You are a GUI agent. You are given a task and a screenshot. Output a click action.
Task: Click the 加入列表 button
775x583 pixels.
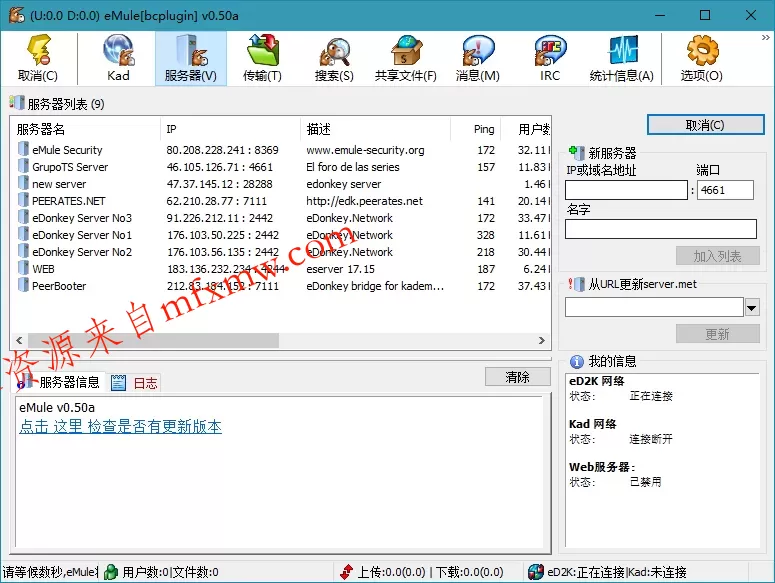pyautogui.click(x=718, y=256)
